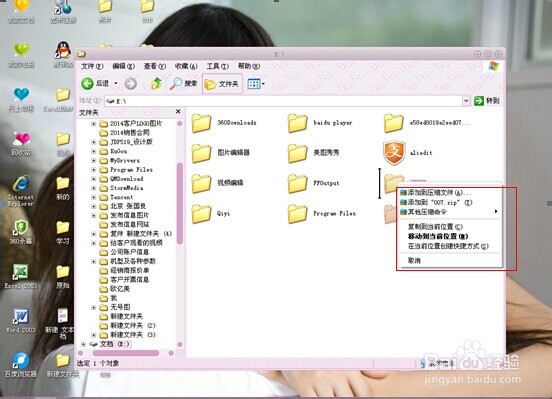Select the FFOutput folder

click(313, 183)
